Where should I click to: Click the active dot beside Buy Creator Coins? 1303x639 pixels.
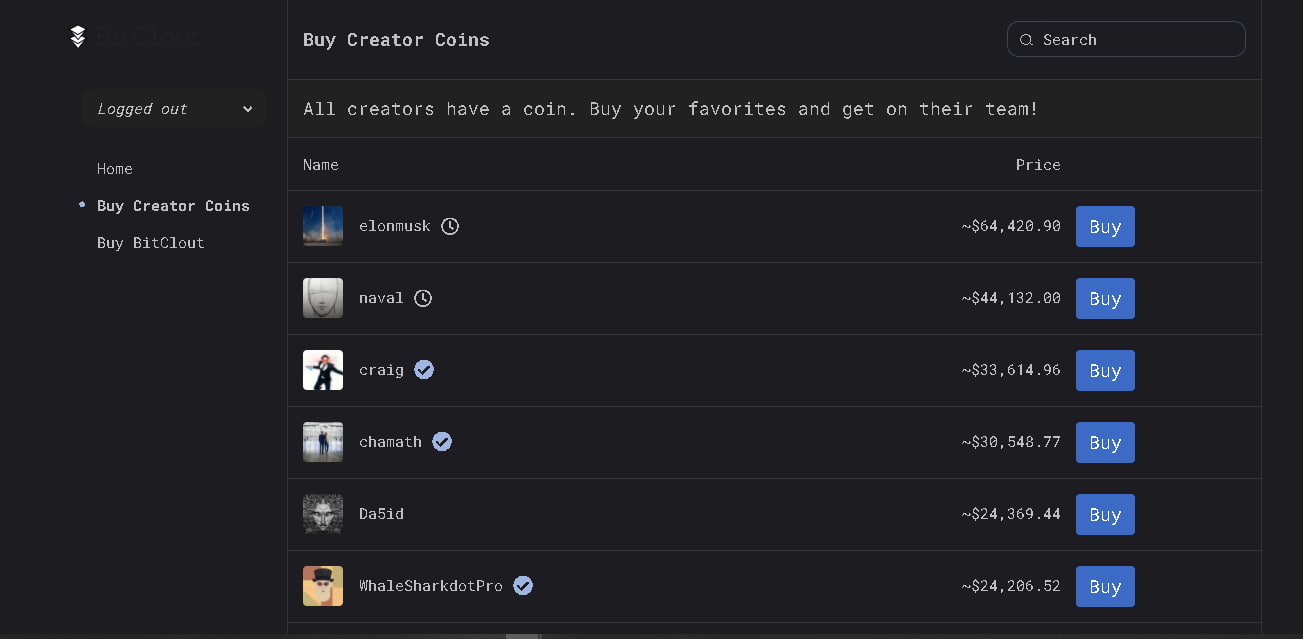81,205
